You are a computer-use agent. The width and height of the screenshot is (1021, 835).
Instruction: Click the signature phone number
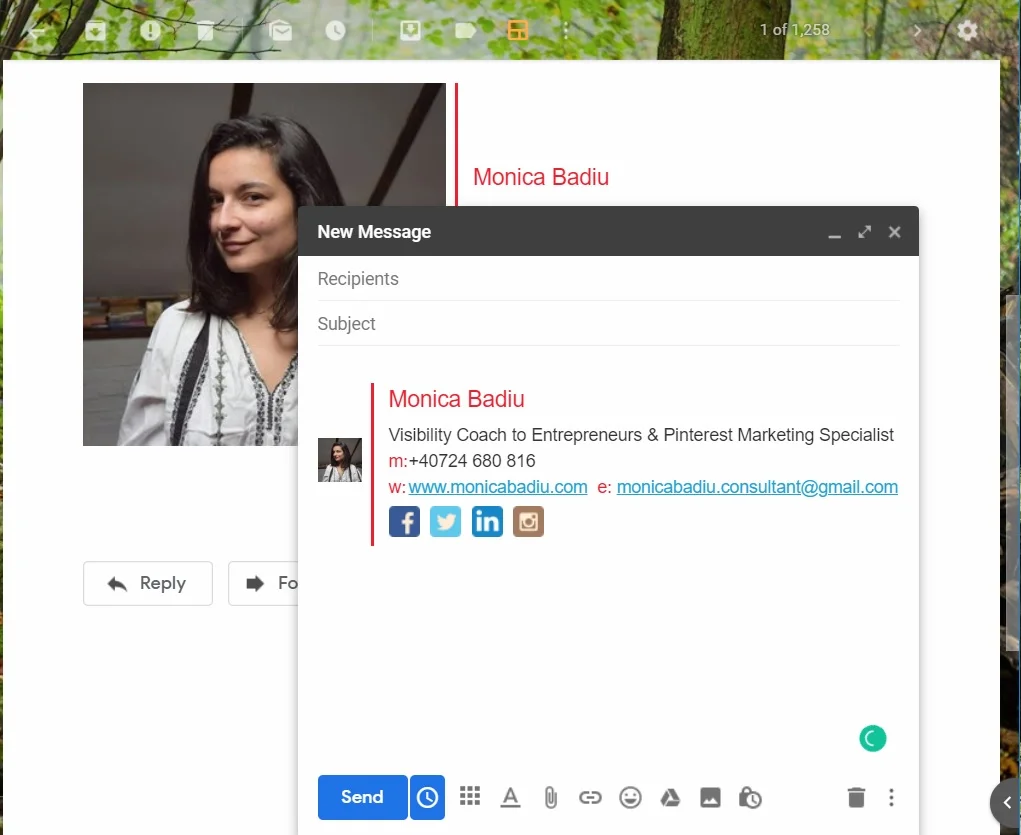[472, 461]
